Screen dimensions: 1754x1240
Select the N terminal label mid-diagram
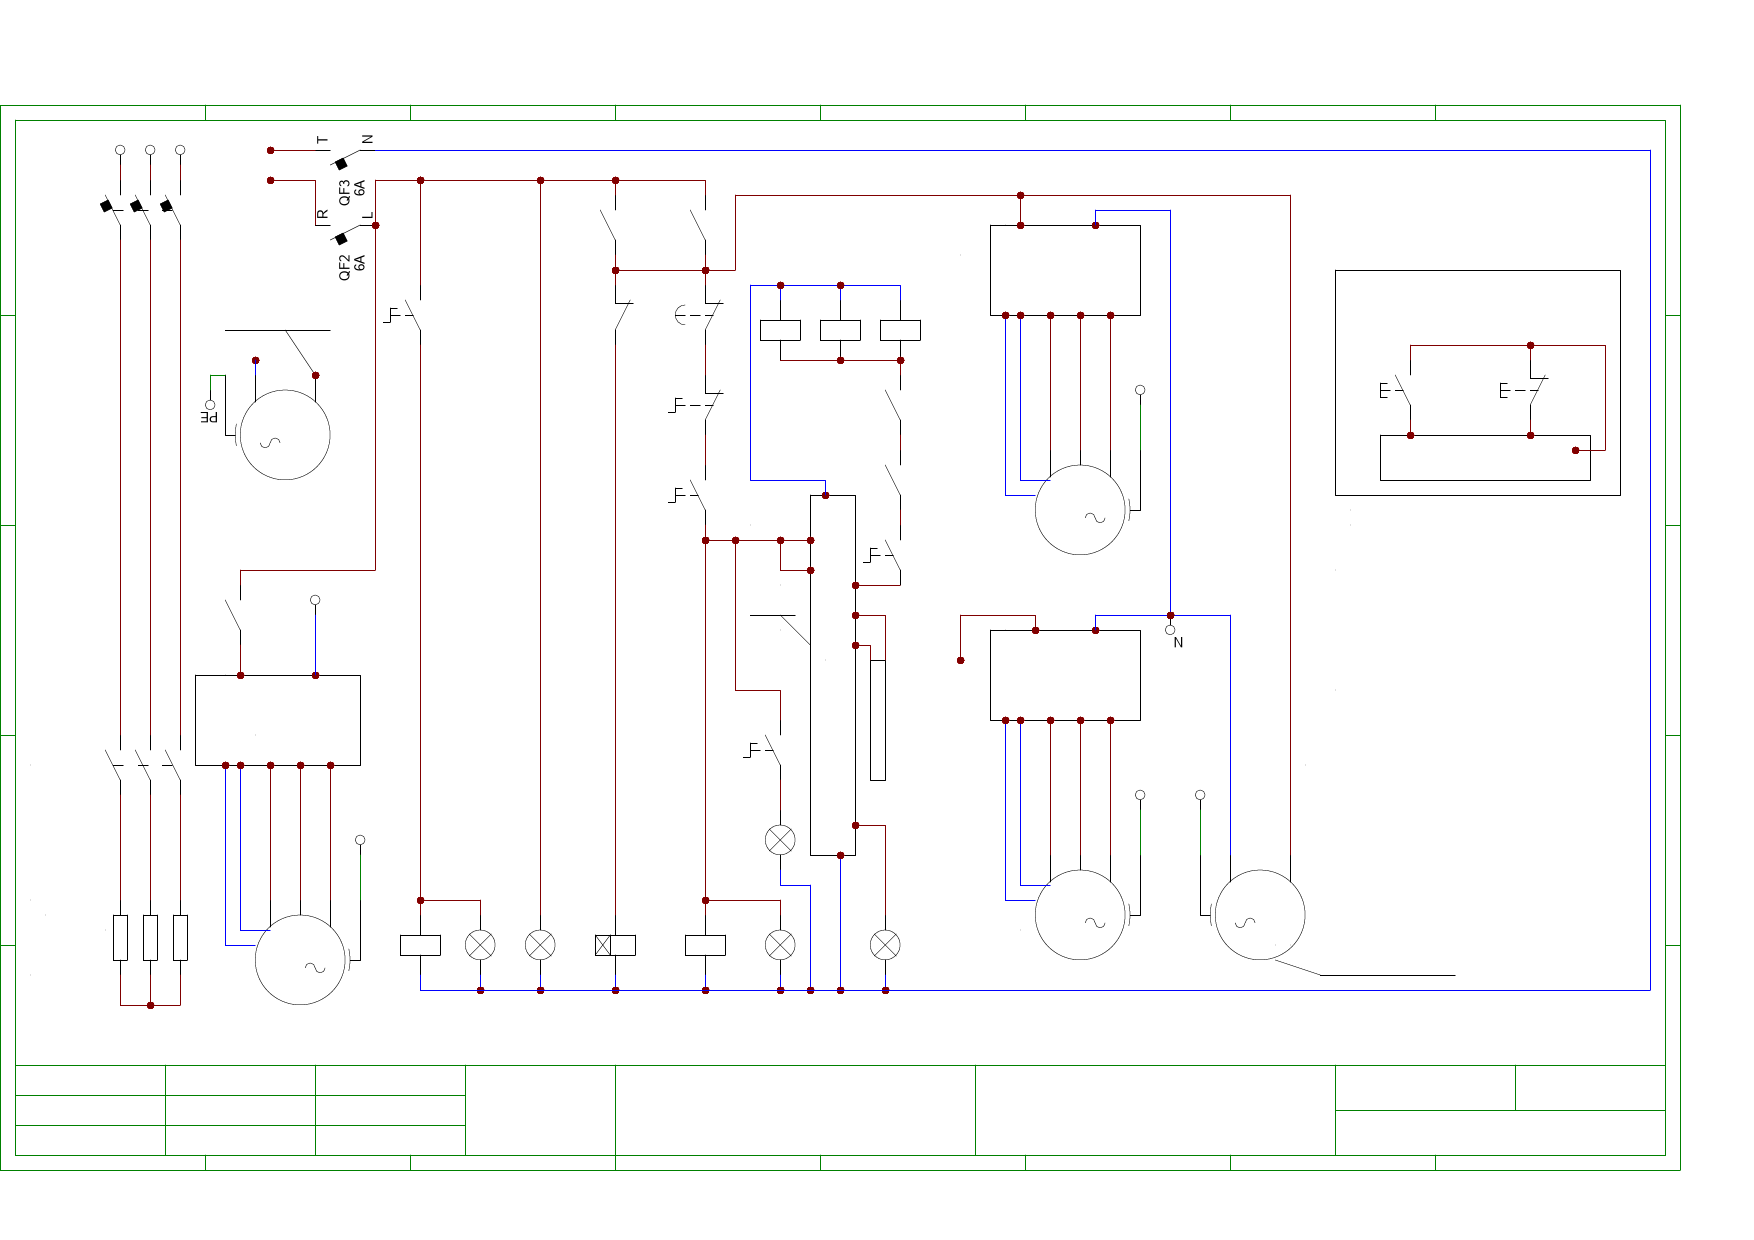tap(1178, 643)
